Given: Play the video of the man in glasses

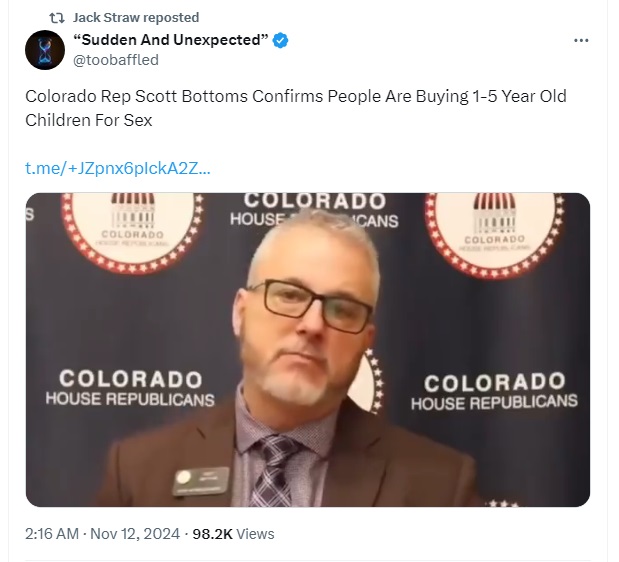Looking at the screenshot, I should (308, 350).
